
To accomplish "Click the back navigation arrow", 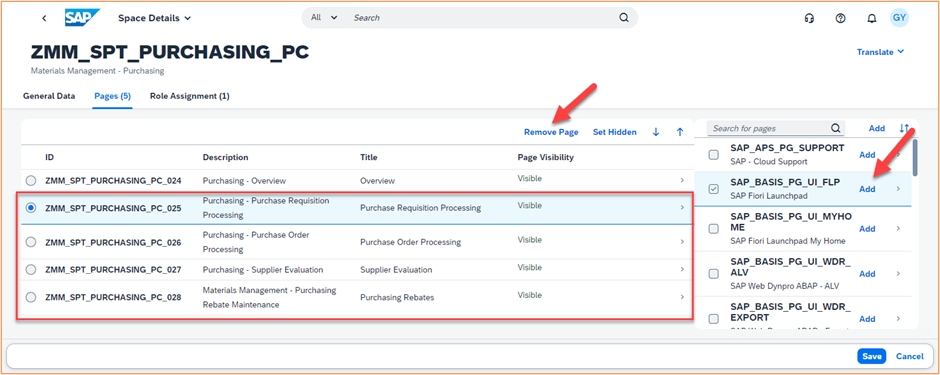I will (44, 18).
